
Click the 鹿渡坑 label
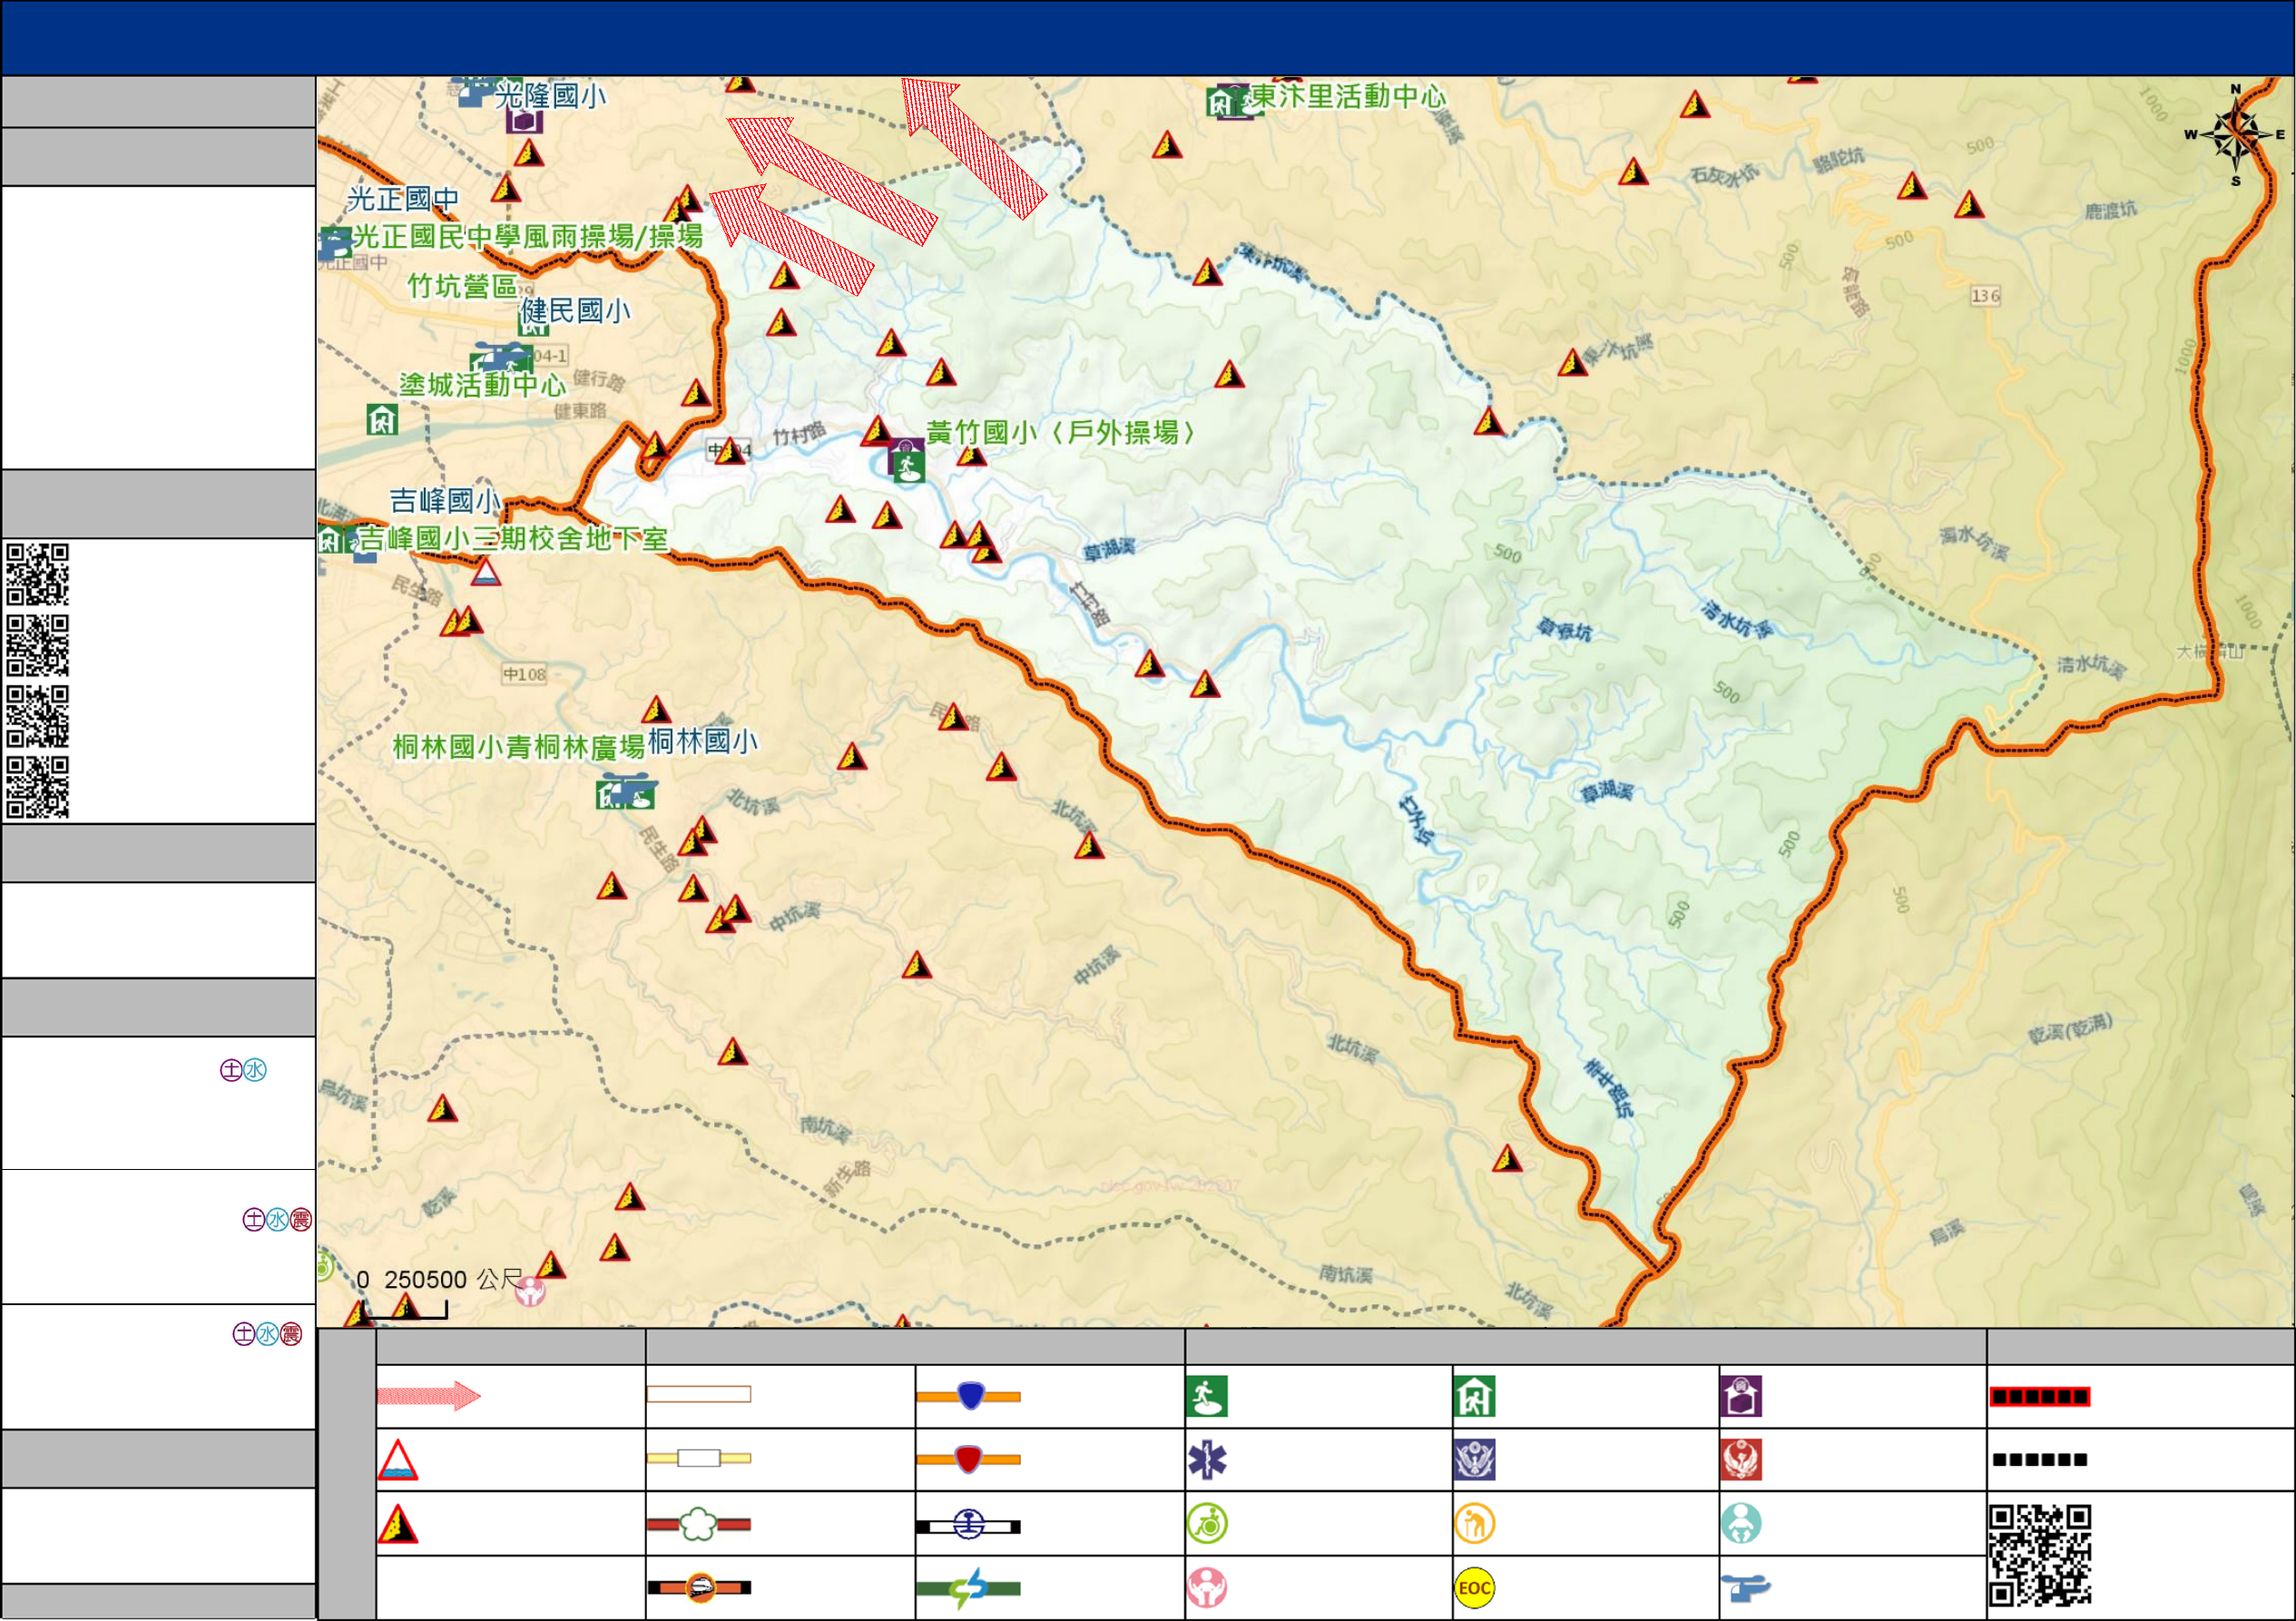pyautogui.click(x=2111, y=210)
